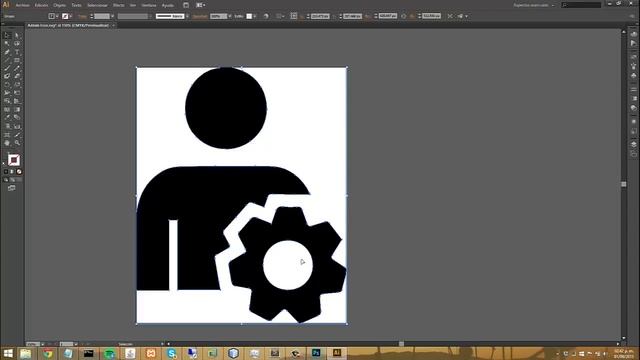Select the Paintbrush tool

(x=7, y=68)
